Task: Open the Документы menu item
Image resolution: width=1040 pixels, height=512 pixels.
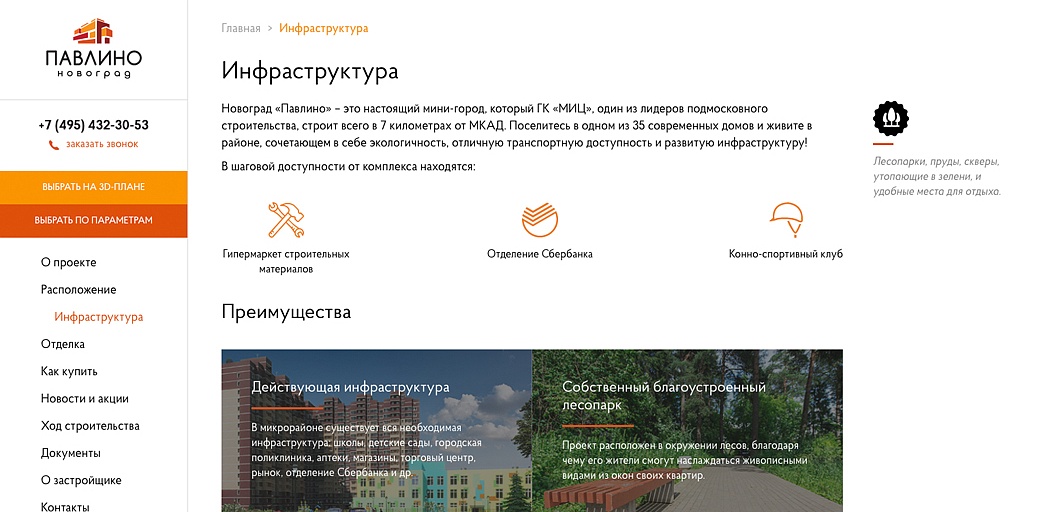Action: (70, 453)
